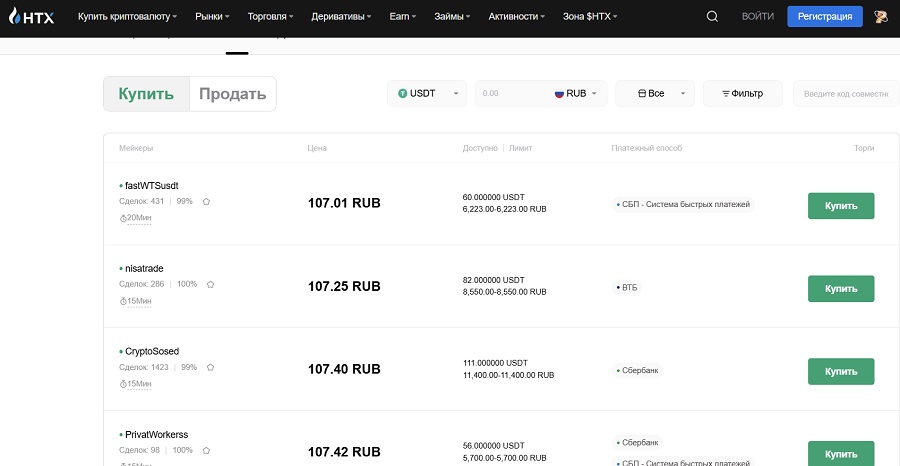Click the HTX logo
The height and width of the screenshot is (466, 900).
coord(31,17)
